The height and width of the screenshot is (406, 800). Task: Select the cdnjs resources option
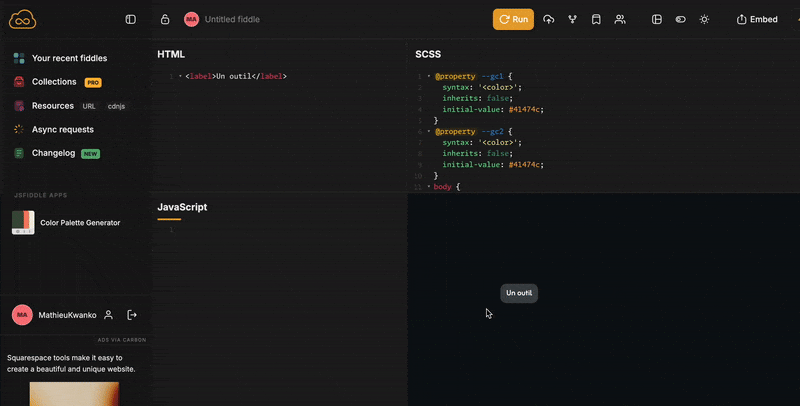tap(116, 106)
